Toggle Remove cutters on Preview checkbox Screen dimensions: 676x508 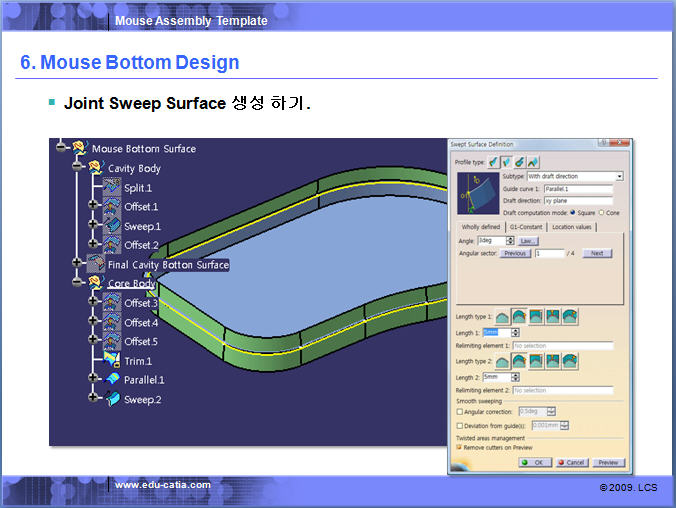(x=459, y=447)
